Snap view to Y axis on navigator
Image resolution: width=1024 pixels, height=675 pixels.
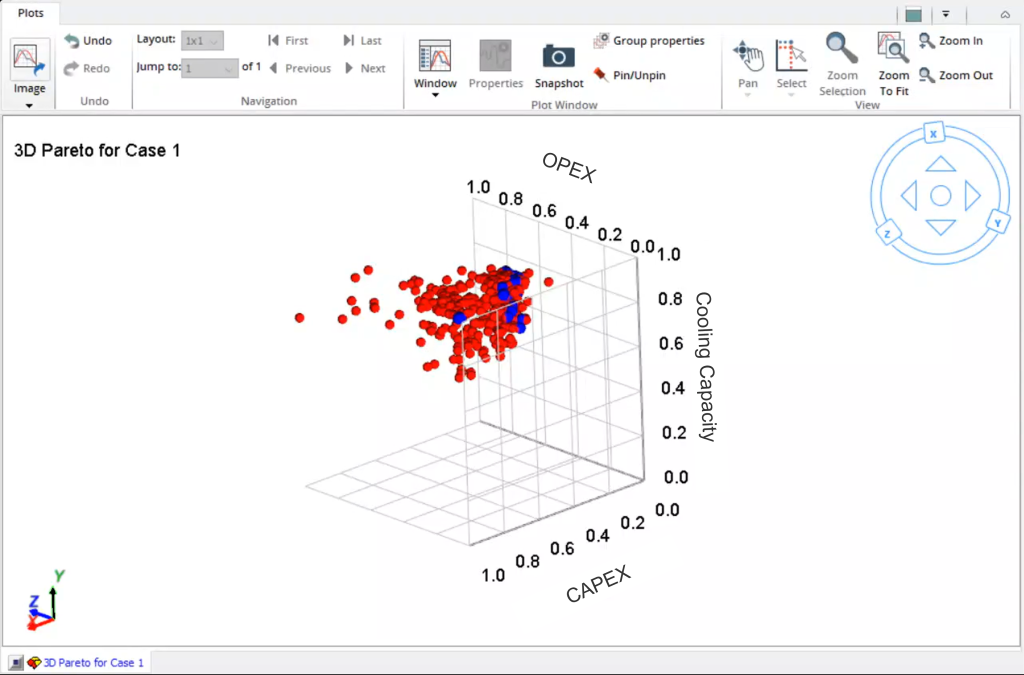(x=995, y=221)
